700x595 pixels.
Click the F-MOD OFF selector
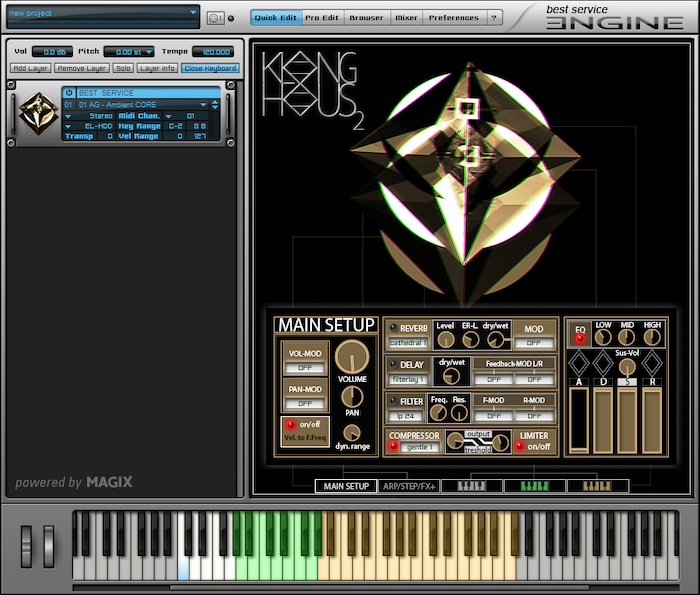(x=494, y=416)
